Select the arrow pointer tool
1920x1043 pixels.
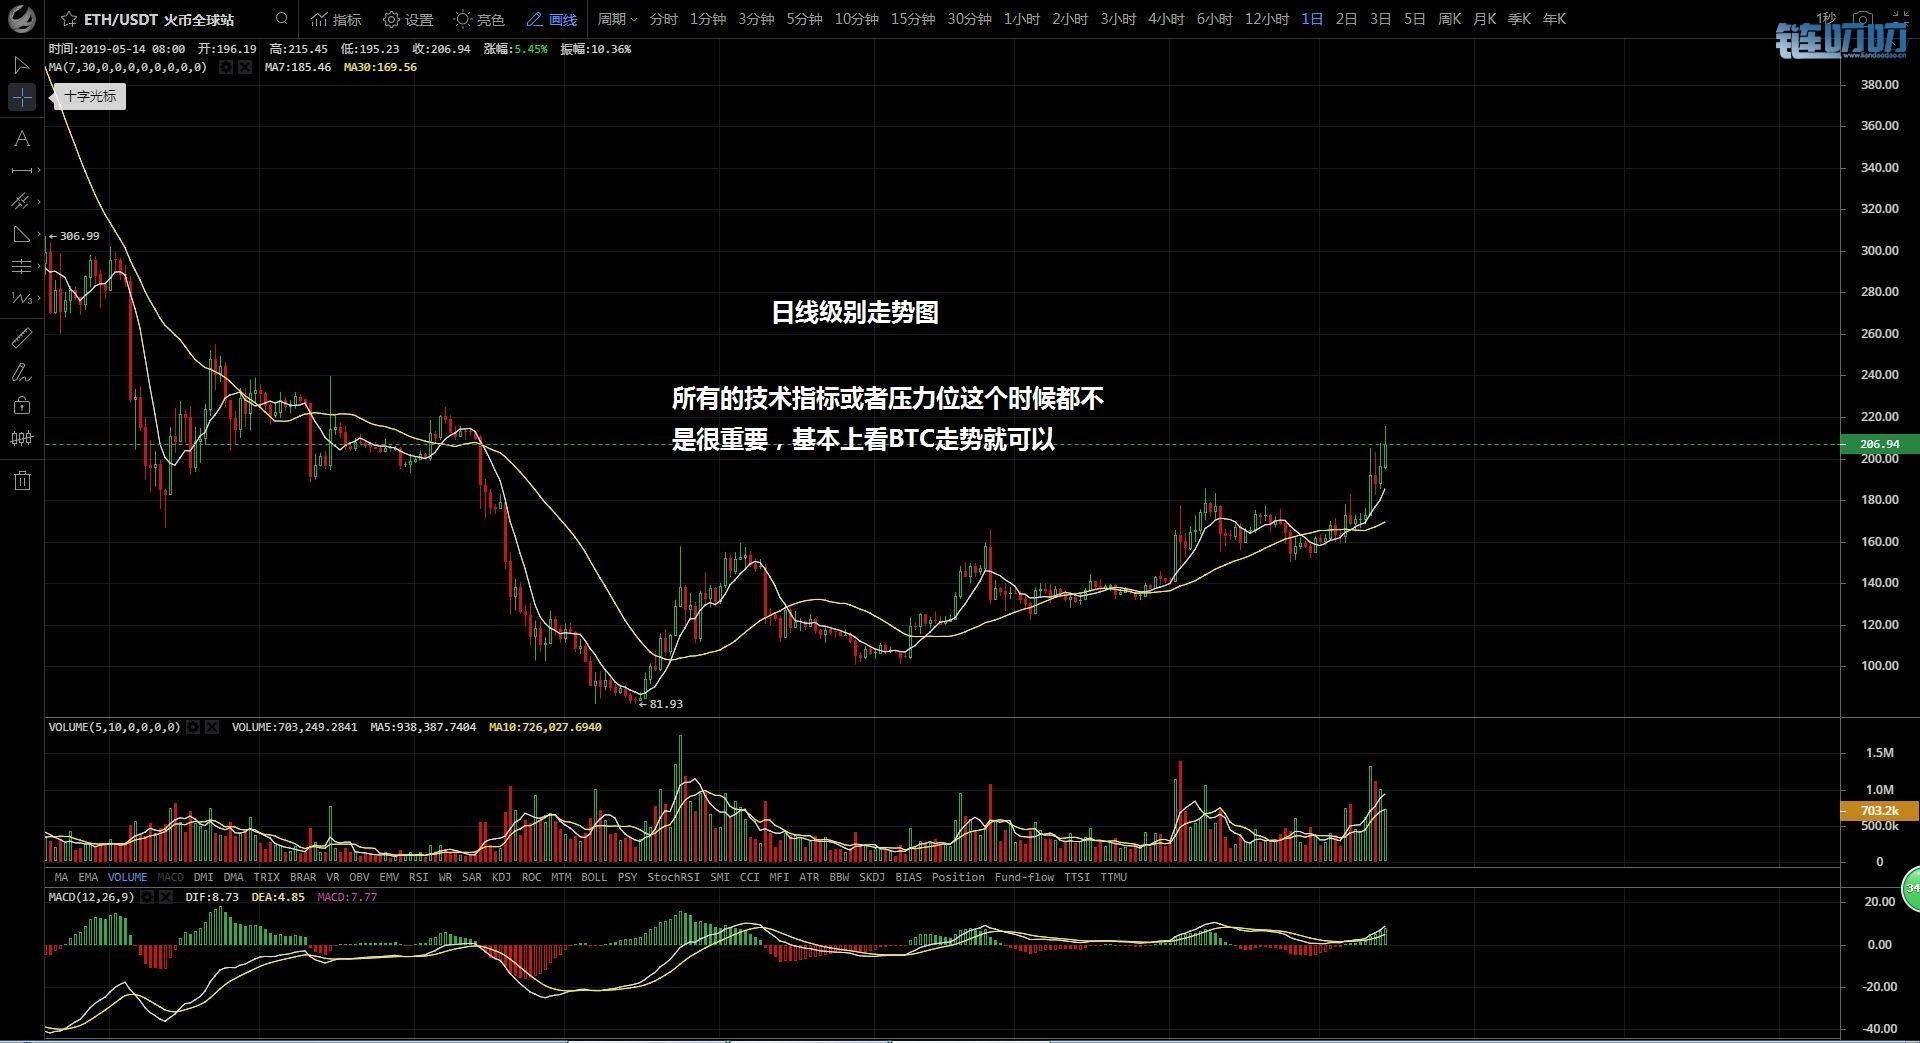tap(21, 65)
